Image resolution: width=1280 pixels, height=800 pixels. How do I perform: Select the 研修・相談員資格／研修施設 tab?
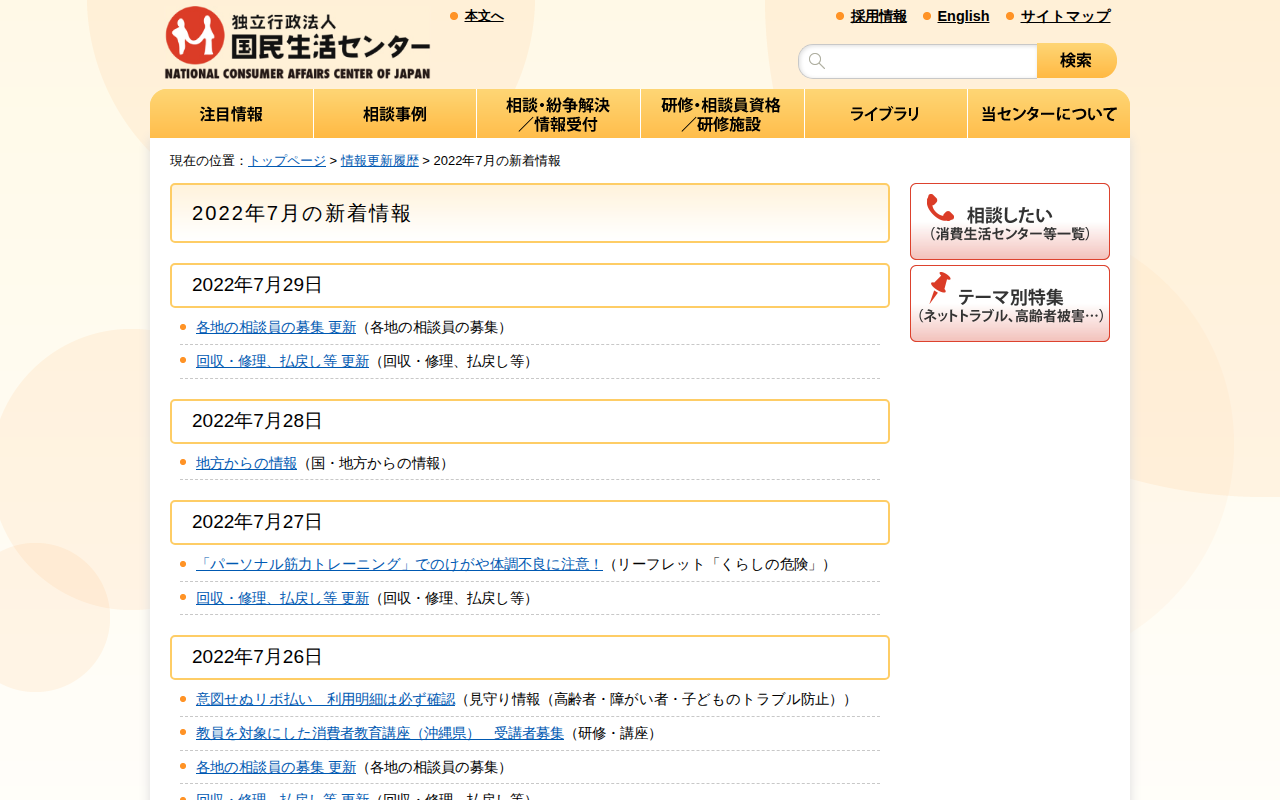pos(722,113)
